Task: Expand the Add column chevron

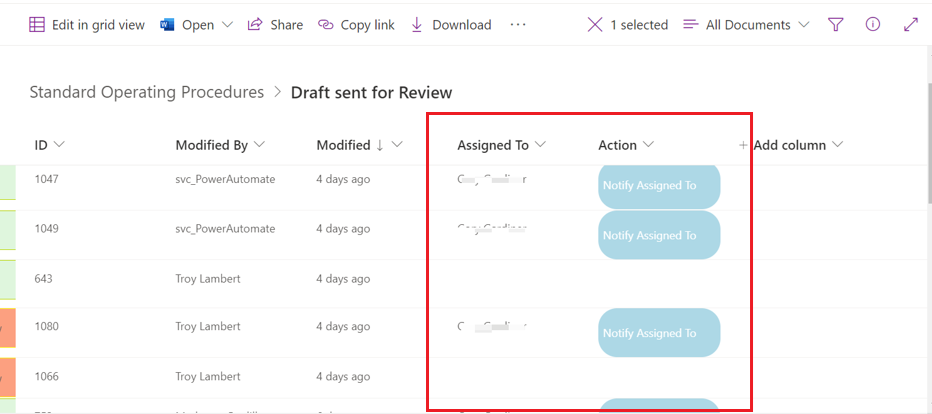Action: (837, 145)
